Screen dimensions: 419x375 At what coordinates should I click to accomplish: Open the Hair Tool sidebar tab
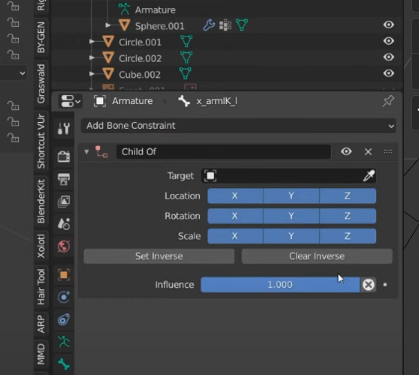[41, 287]
